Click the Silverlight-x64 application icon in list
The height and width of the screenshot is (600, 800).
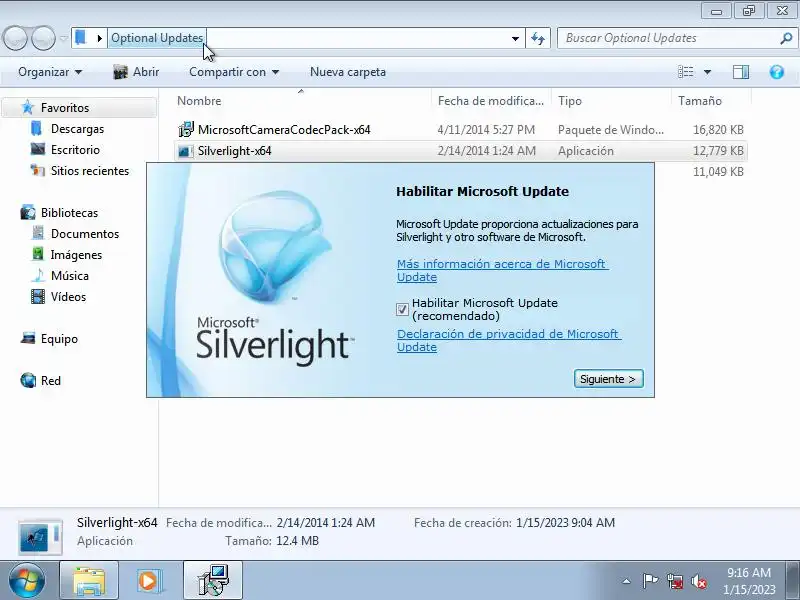point(185,151)
